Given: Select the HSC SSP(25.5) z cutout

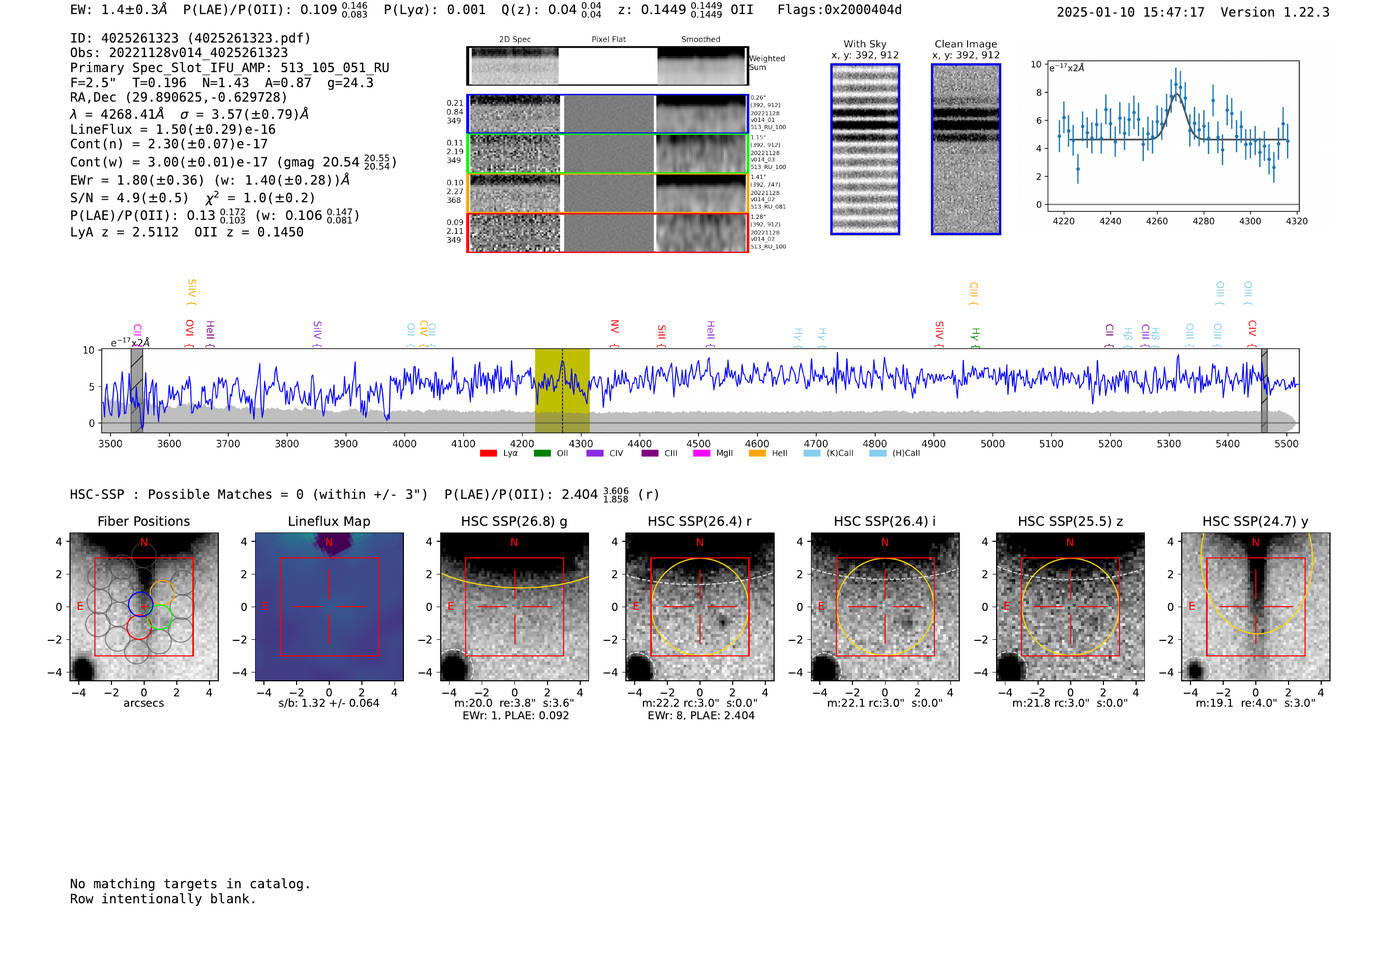Looking at the screenshot, I should pyautogui.click(x=1070, y=608).
